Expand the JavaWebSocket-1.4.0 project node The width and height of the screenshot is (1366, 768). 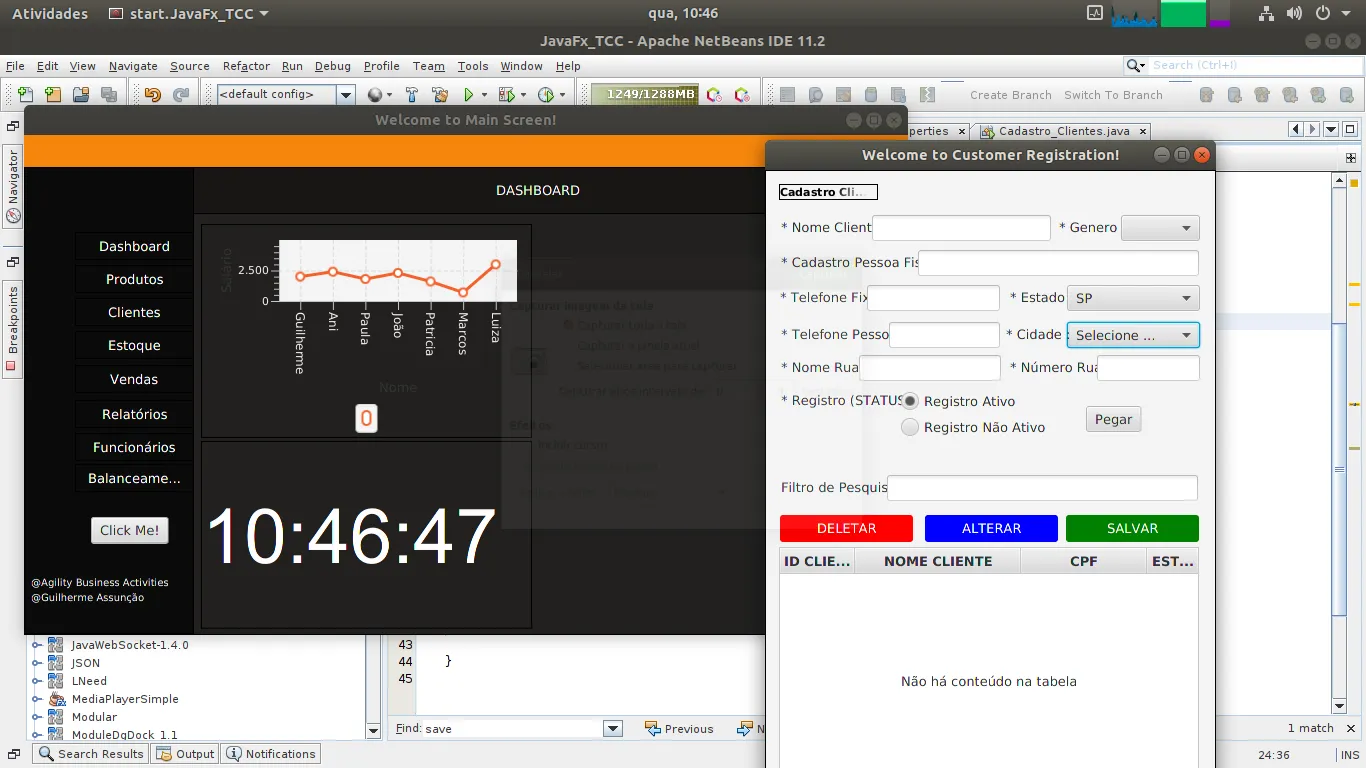coord(38,645)
